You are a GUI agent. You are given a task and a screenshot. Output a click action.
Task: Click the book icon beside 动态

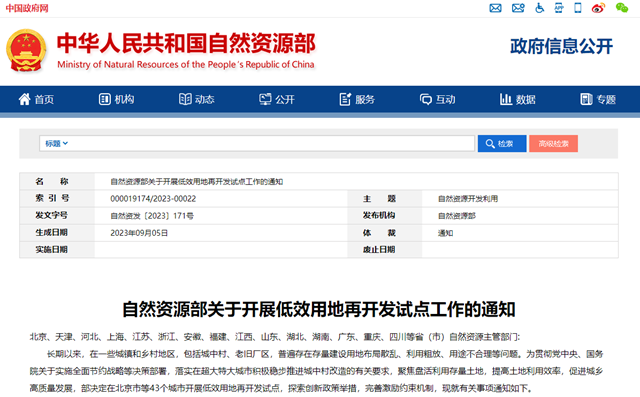click(x=185, y=99)
